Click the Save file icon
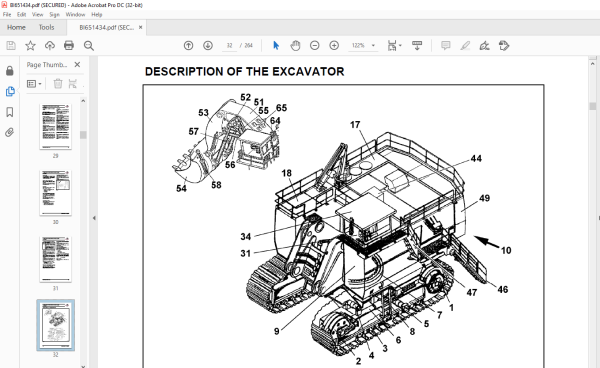This screenshot has width=600, height=368. pos(11,46)
